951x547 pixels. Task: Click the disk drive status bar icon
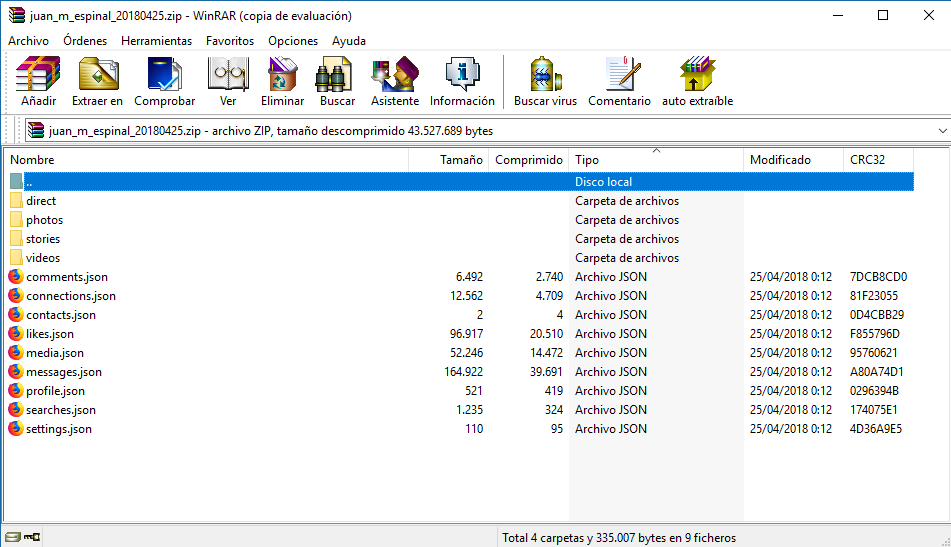pyautogui.click(x=13, y=537)
